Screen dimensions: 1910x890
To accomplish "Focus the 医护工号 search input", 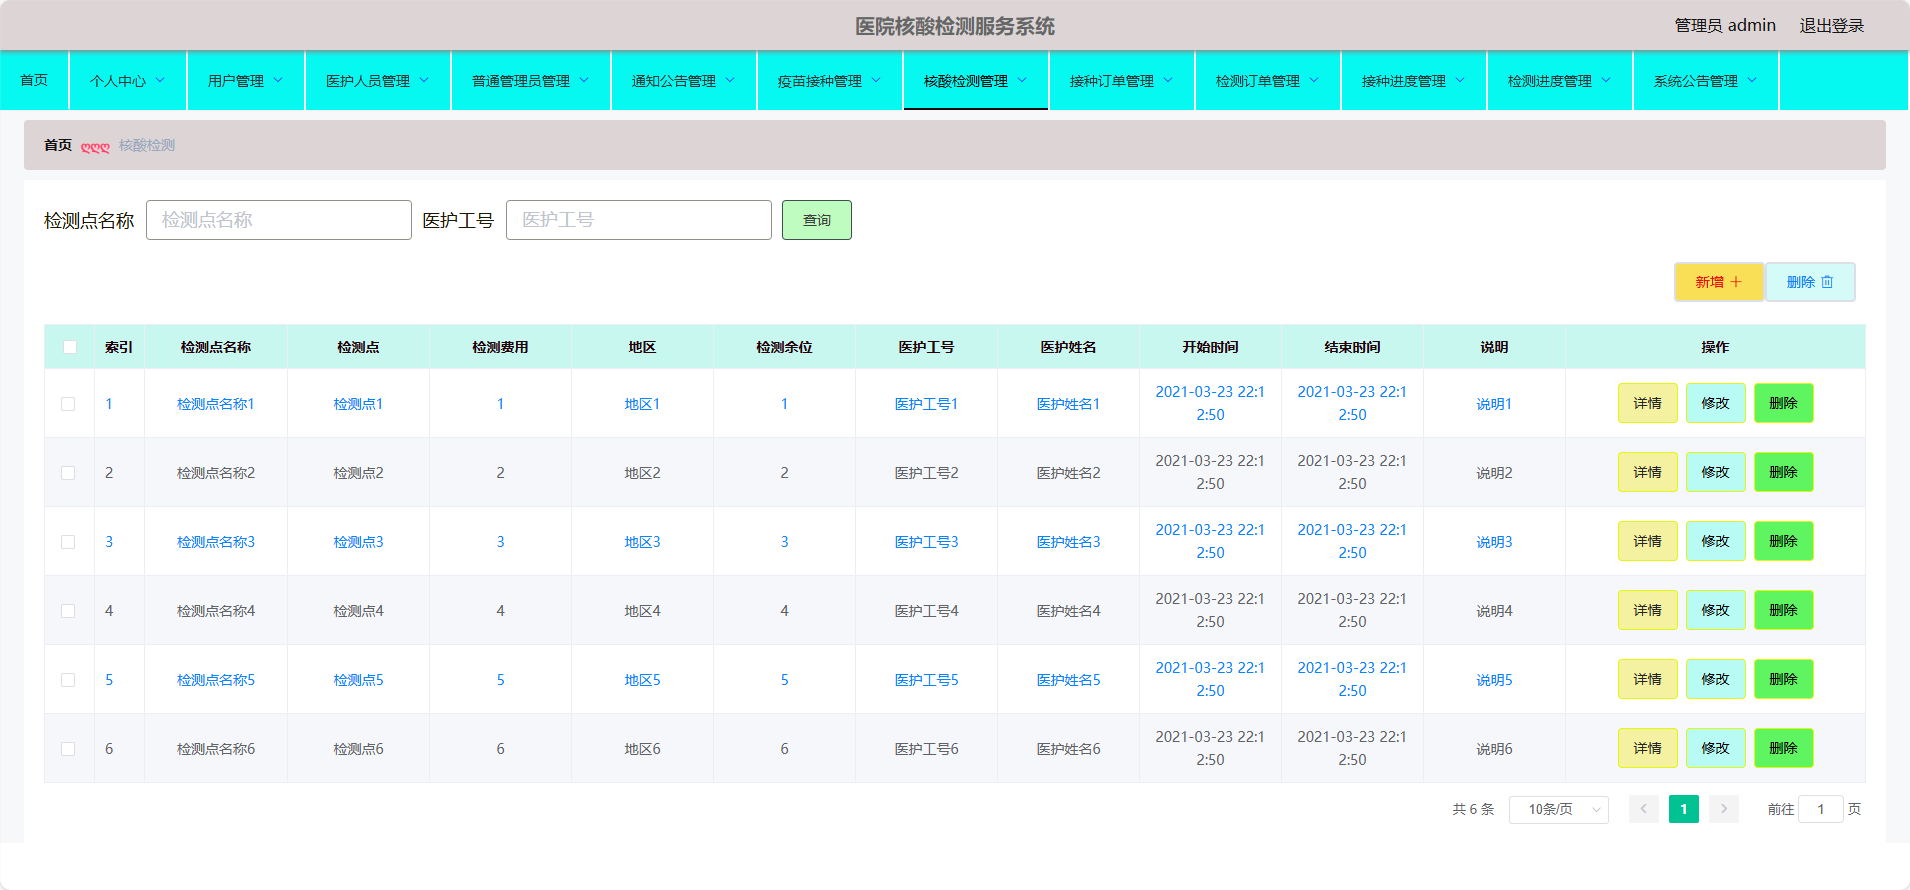I will (x=639, y=220).
